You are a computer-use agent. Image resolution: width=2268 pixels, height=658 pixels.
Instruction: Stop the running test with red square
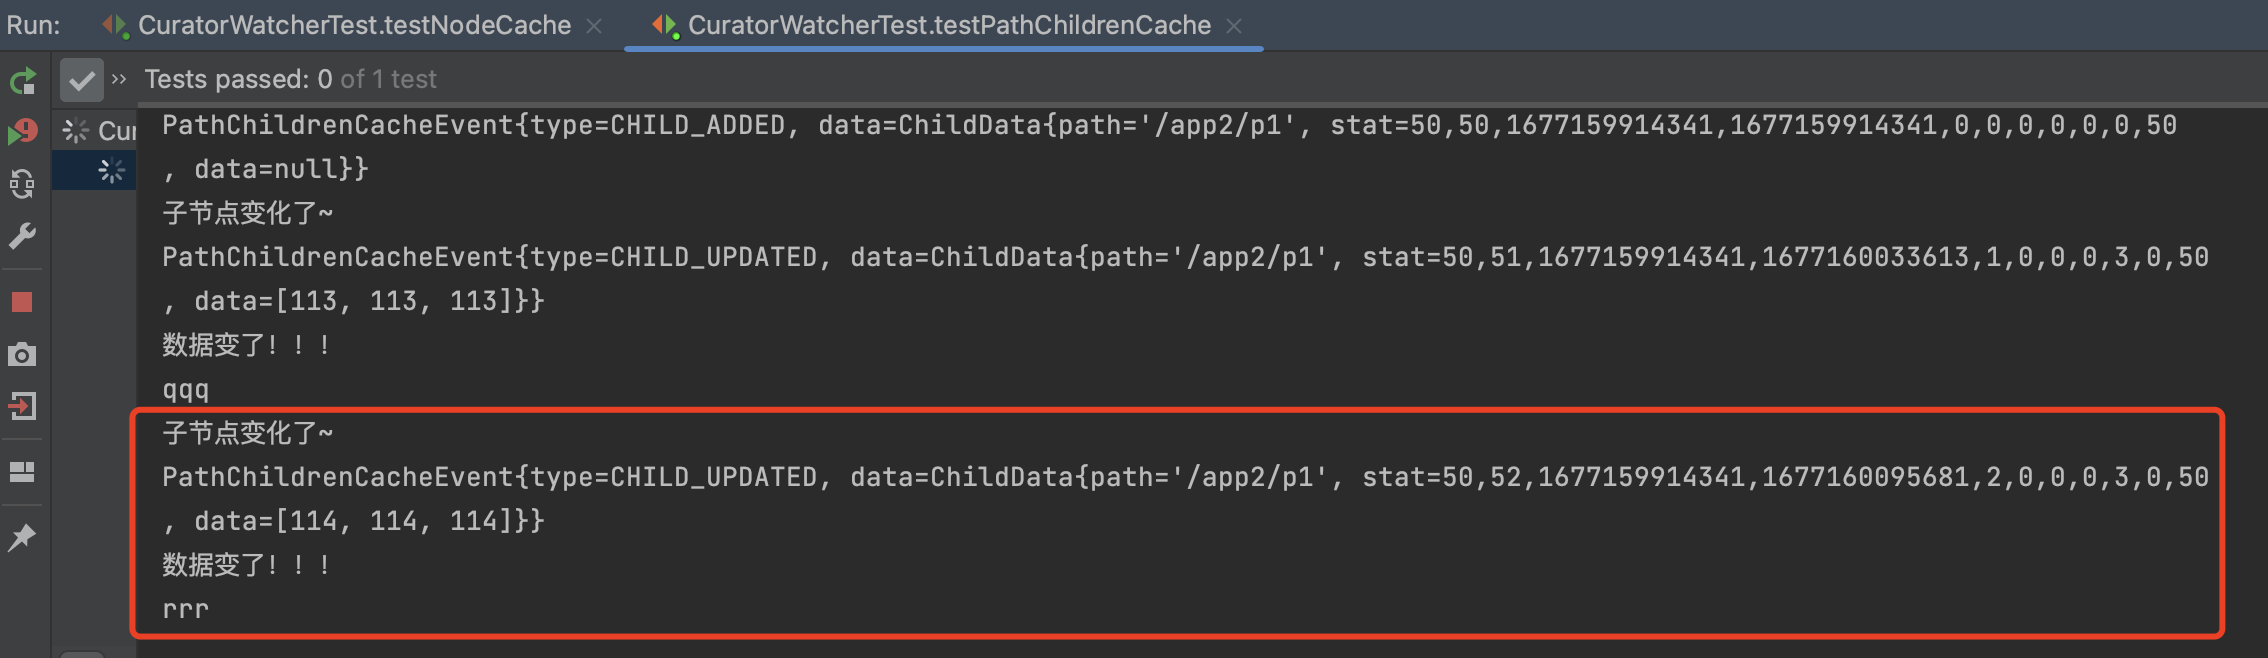tap(22, 302)
